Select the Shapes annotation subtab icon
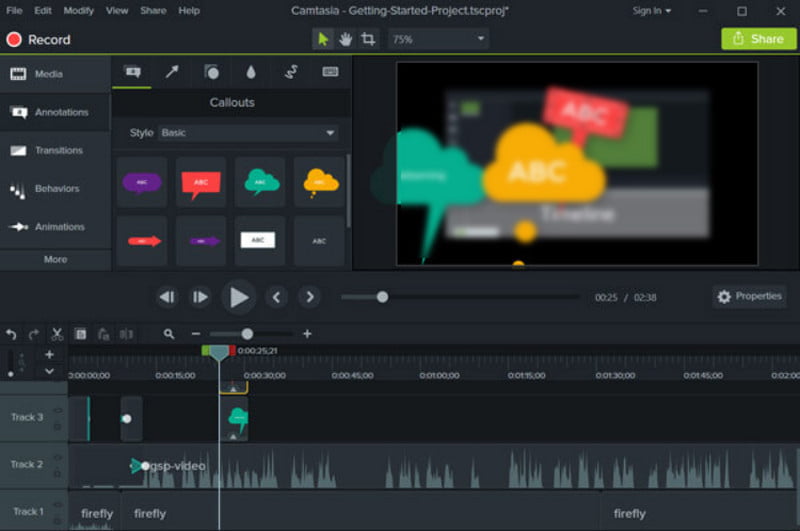Image resolution: width=800 pixels, height=531 pixels. (211, 72)
